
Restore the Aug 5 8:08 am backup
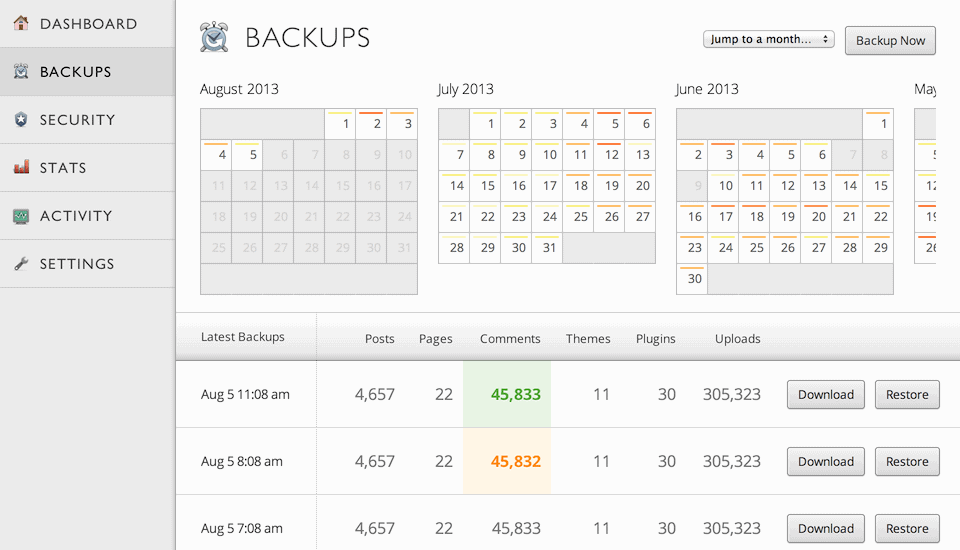point(907,461)
